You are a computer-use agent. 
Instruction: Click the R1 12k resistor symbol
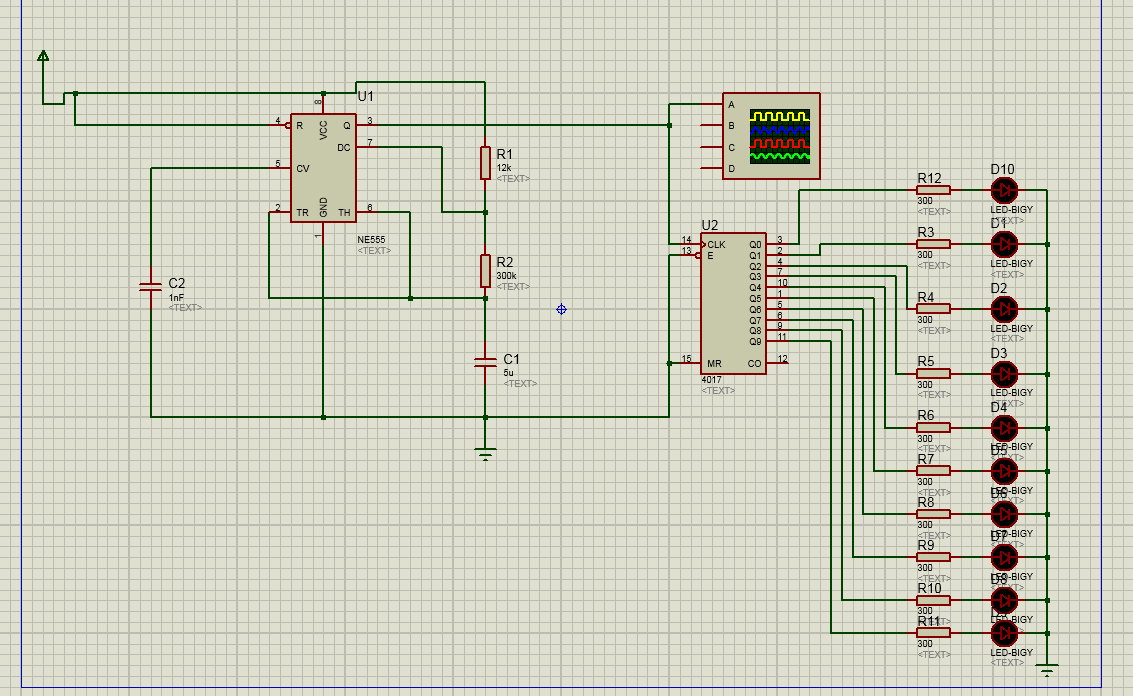click(x=485, y=163)
